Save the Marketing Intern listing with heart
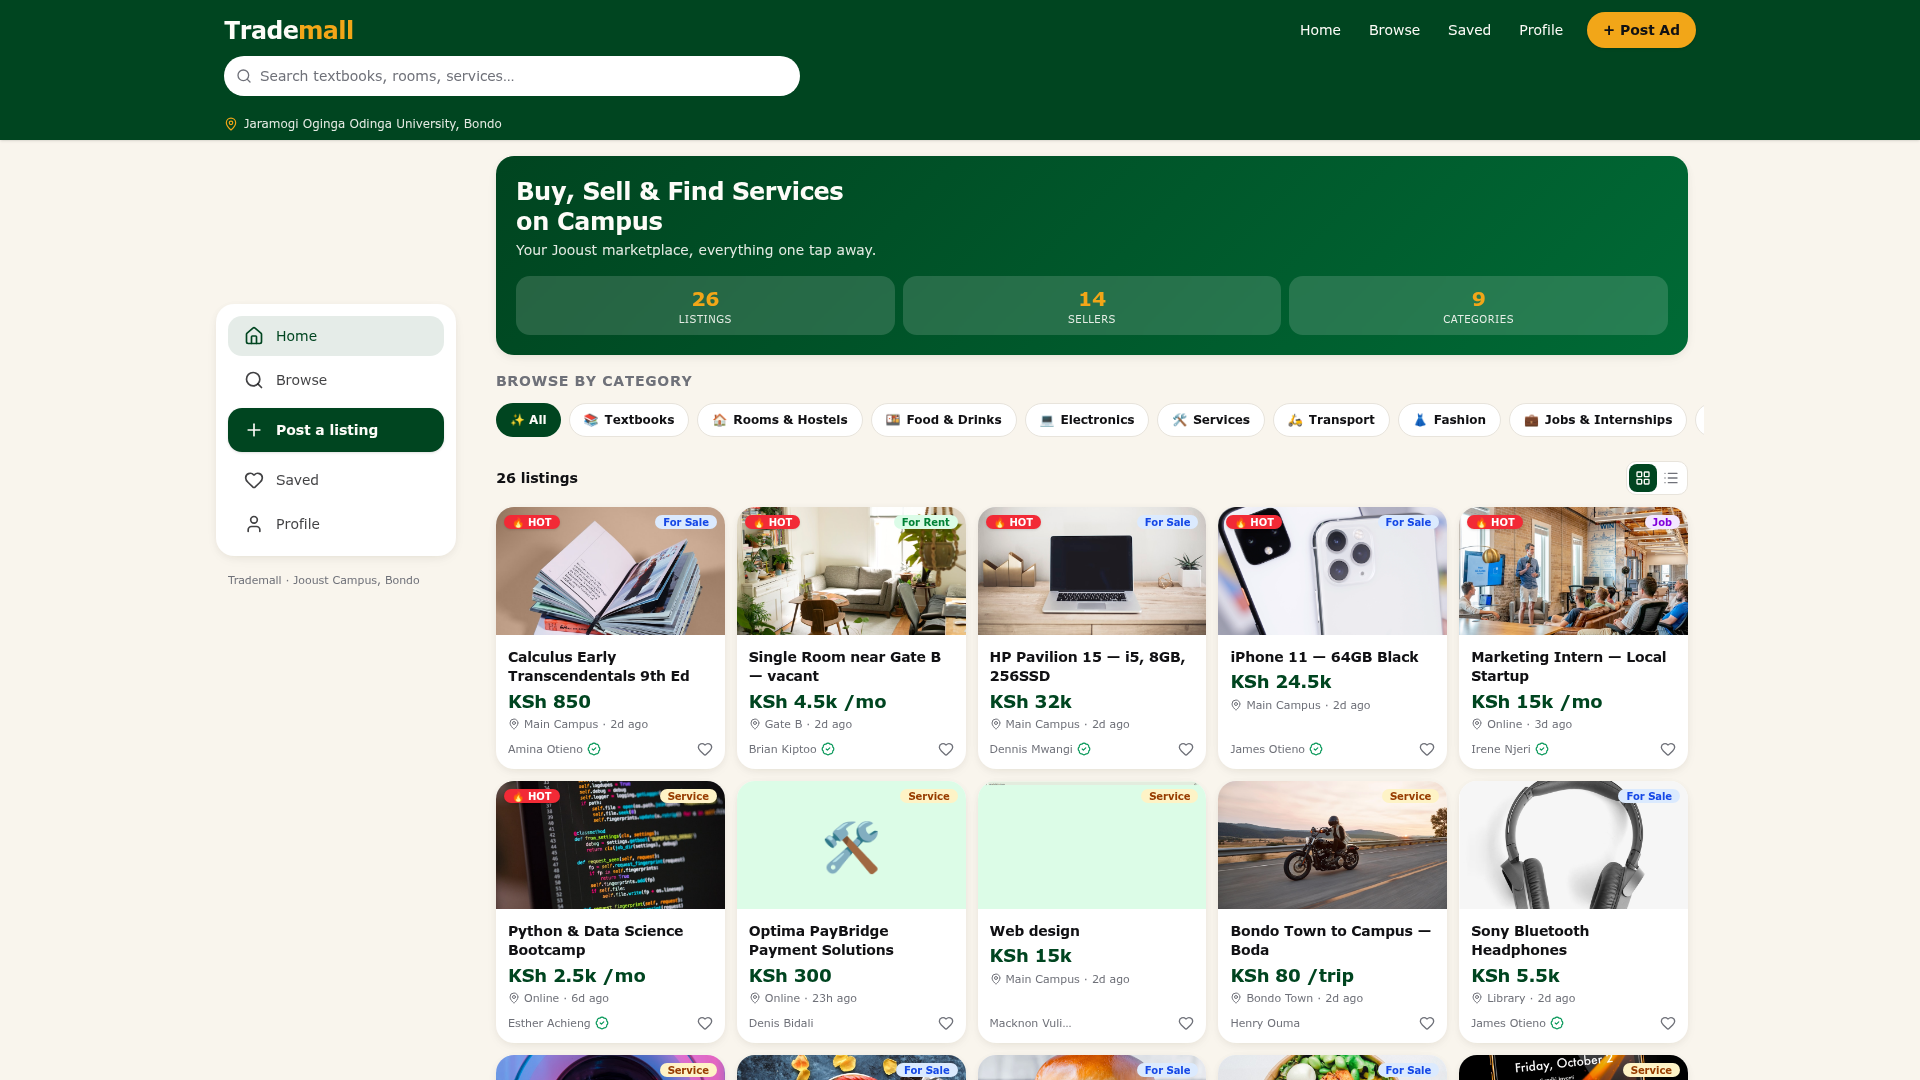The image size is (1920, 1080). point(1668,749)
